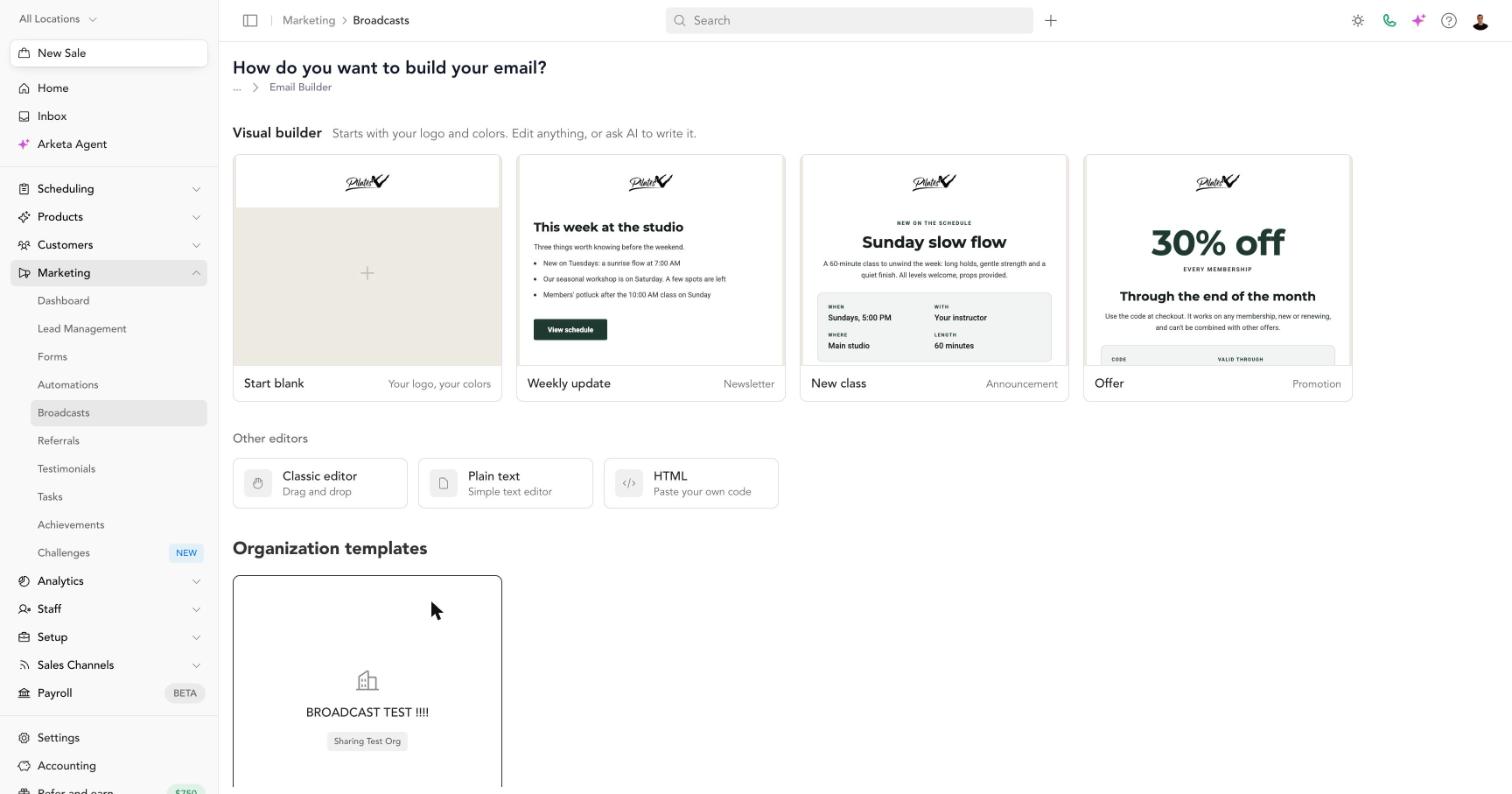
Task: Expand the Customers section chevron
Action: (196, 245)
